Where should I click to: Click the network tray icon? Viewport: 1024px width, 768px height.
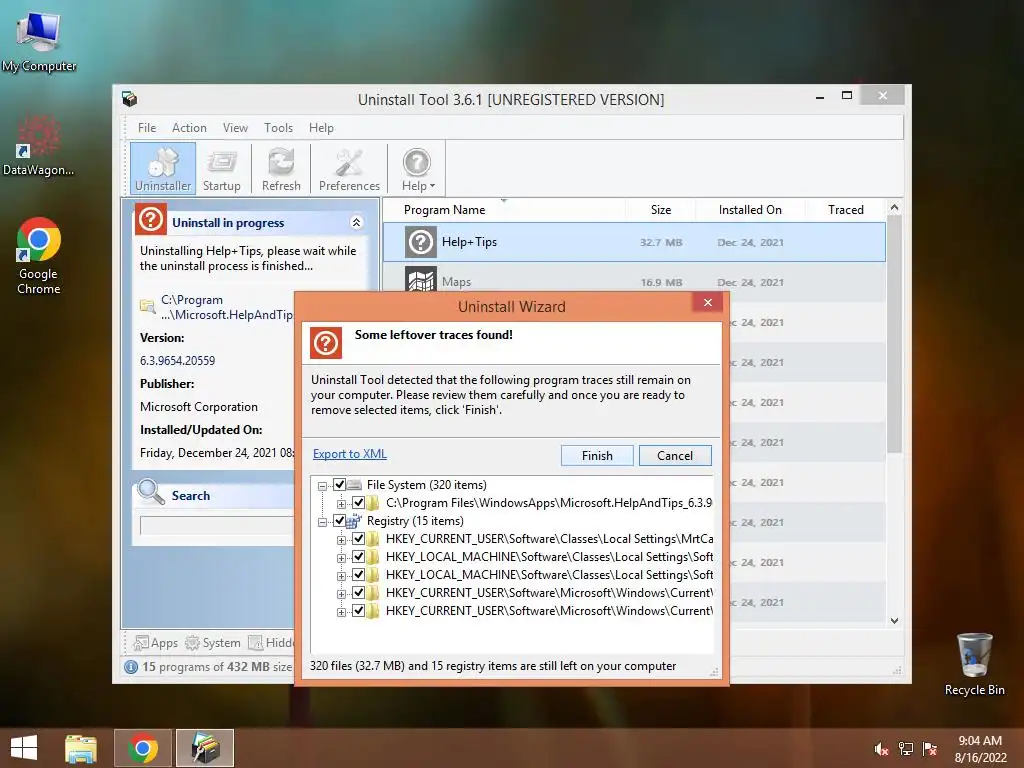906,749
